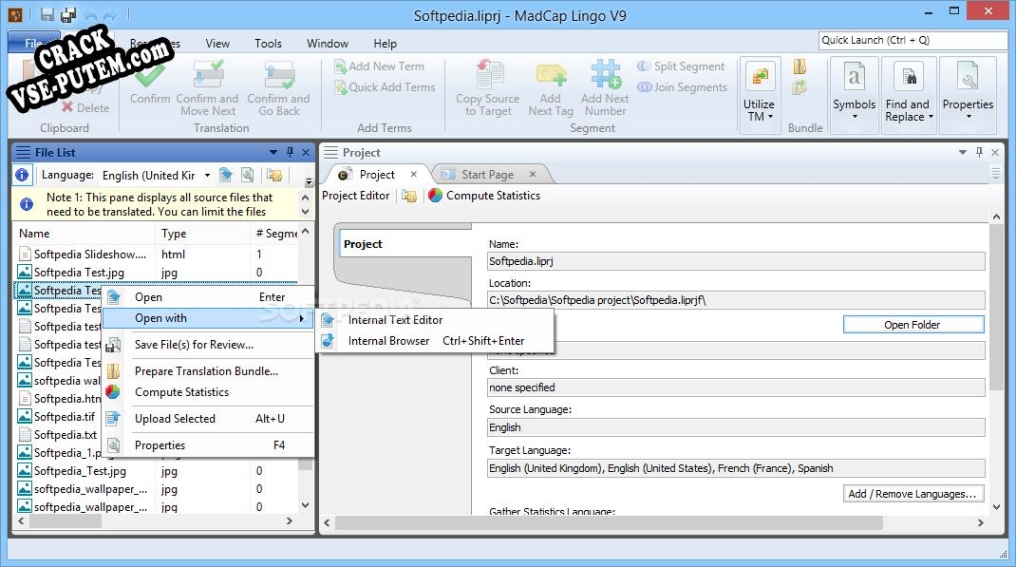
Task: Click the Save icon in the title bar
Action: pos(47,15)
